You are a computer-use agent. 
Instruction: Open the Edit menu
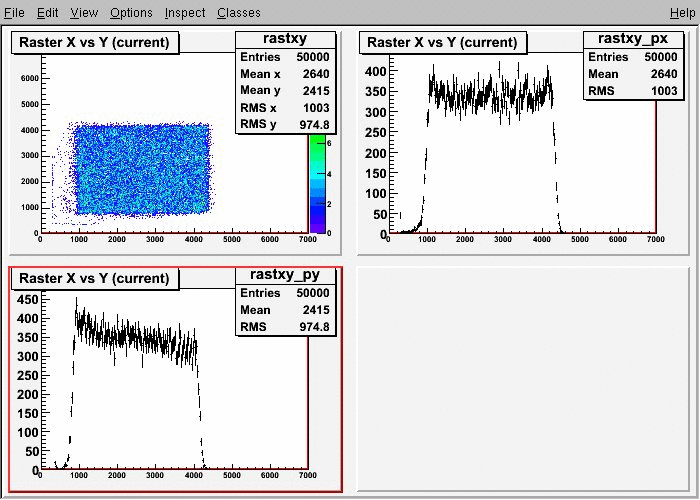[47, 12]
